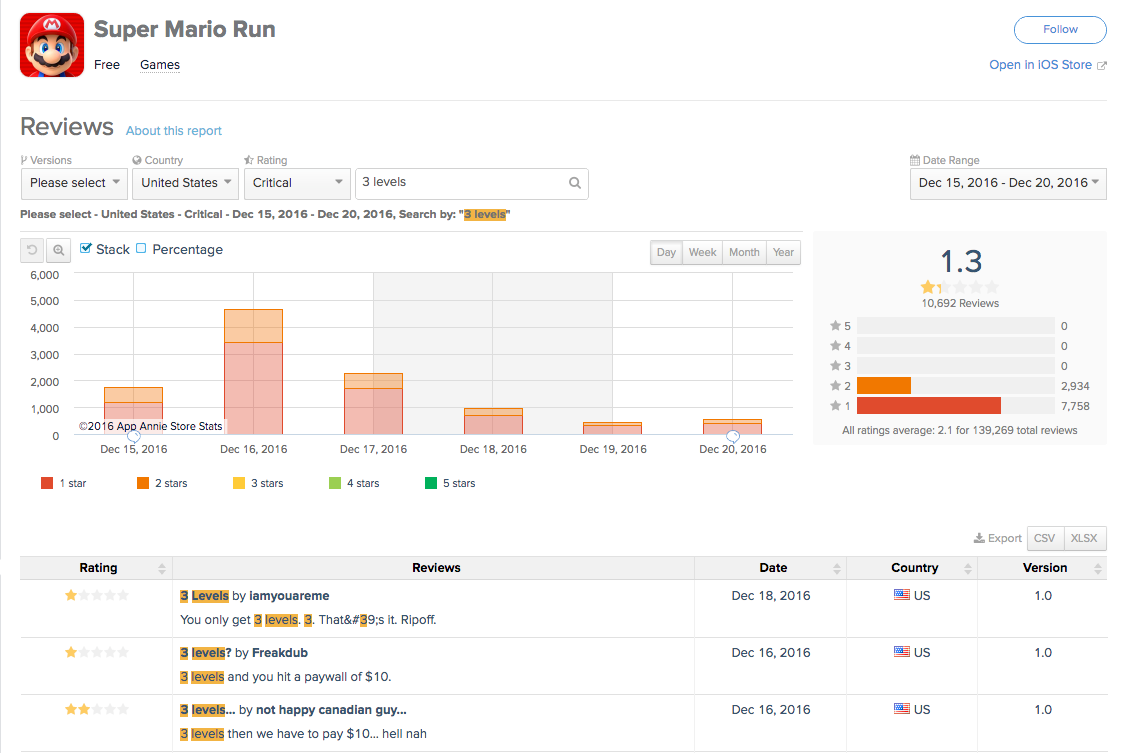
Task: Click the empty 5-star rating bar
Action: [x=956, y=326]
